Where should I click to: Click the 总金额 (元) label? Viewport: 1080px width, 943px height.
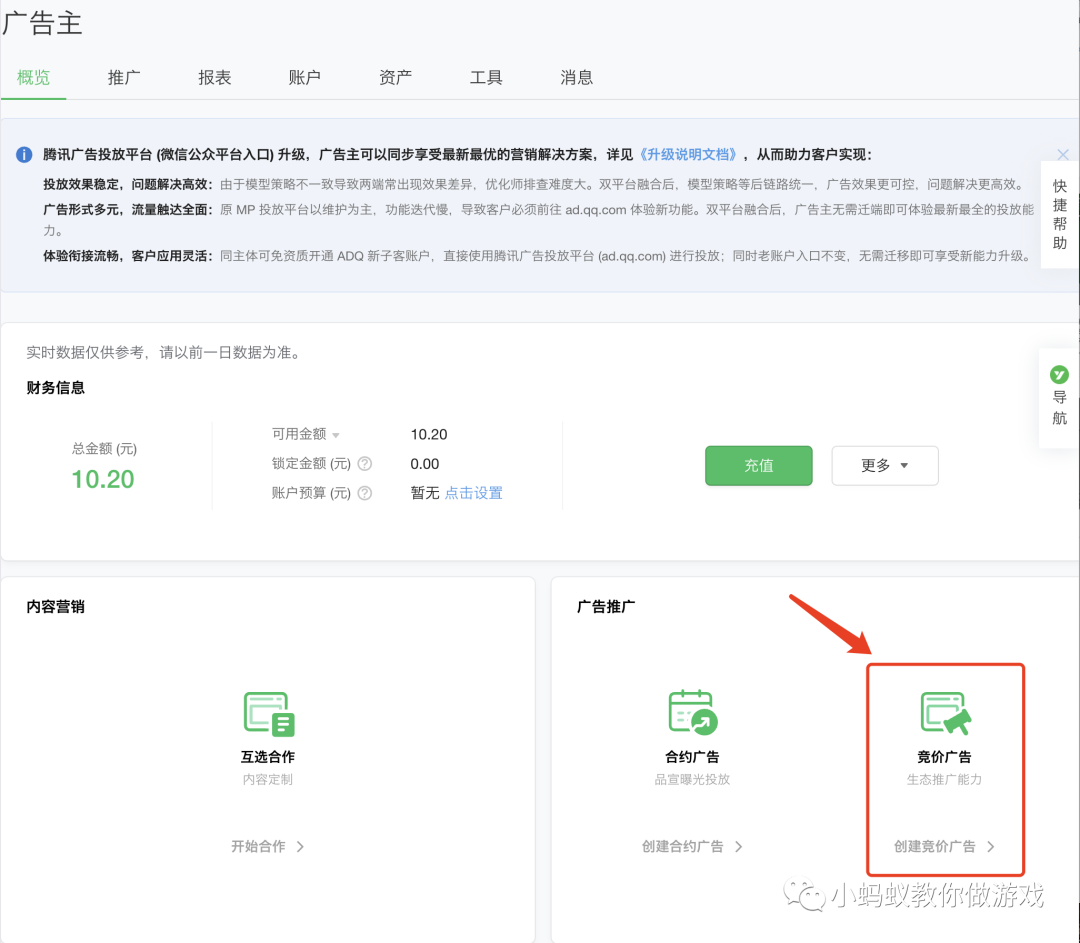coord(105,449)
